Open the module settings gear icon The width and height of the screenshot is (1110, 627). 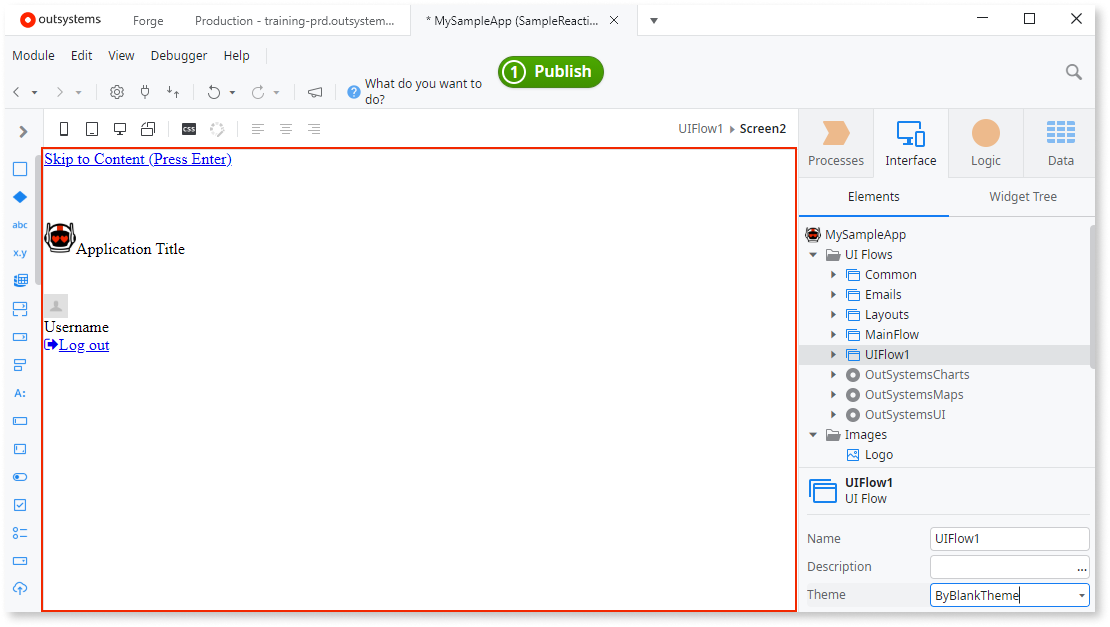(x=116, y=91)
